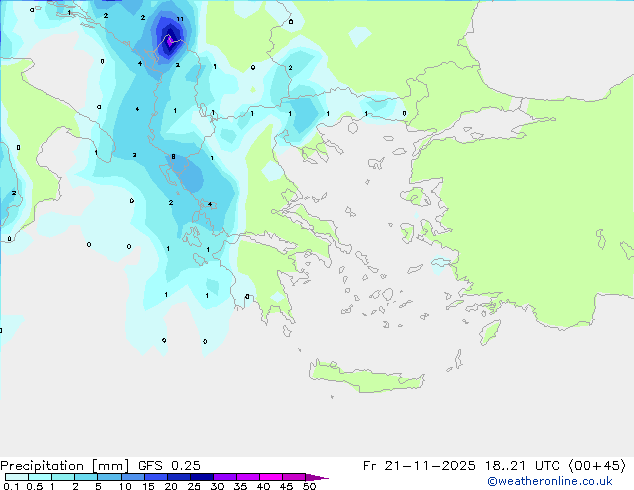Screen dimensions: 634x490
Task: Click the legend tick label '35'
Action: [x=240, y=486]
